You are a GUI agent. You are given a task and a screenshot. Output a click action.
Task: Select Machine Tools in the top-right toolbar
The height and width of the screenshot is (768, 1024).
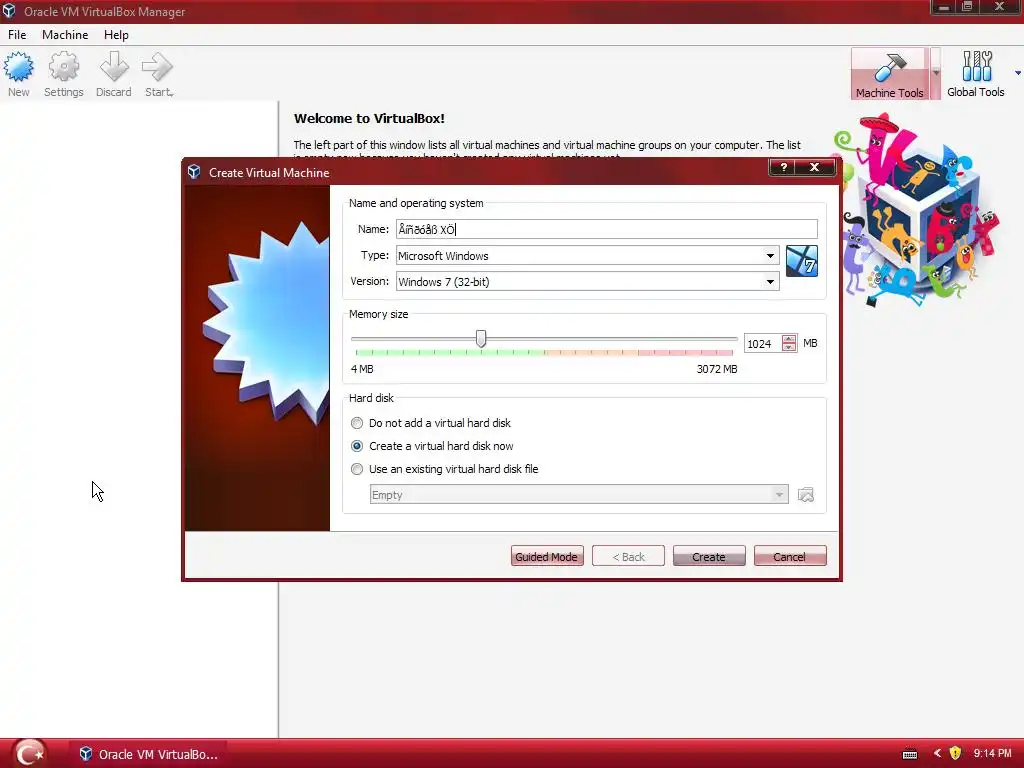(x=889, y=74)
